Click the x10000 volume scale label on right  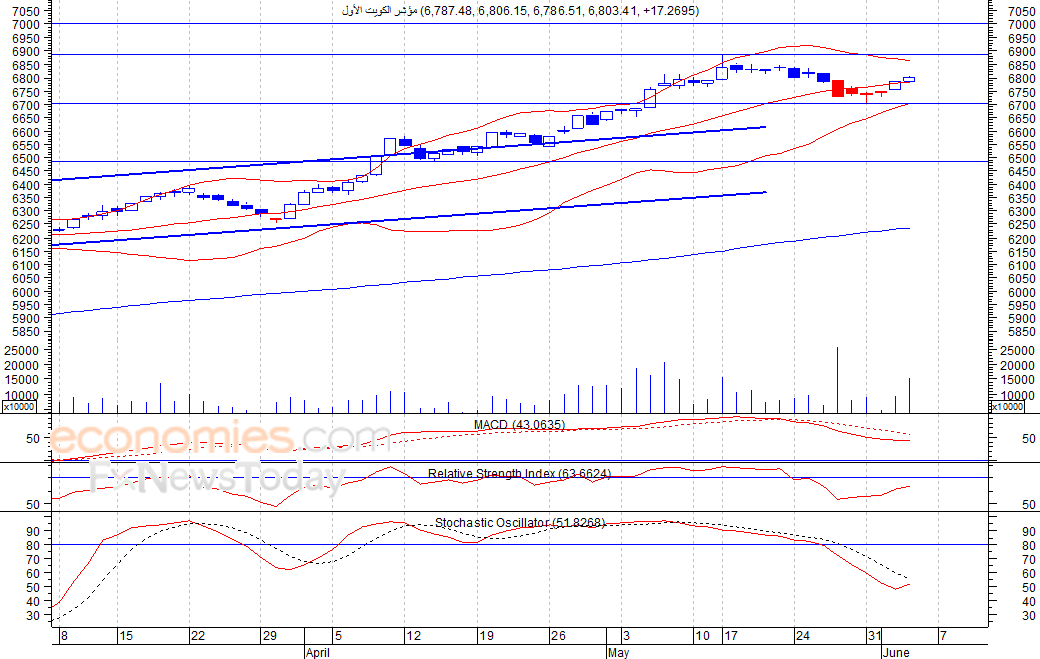tap(1007, 406)
